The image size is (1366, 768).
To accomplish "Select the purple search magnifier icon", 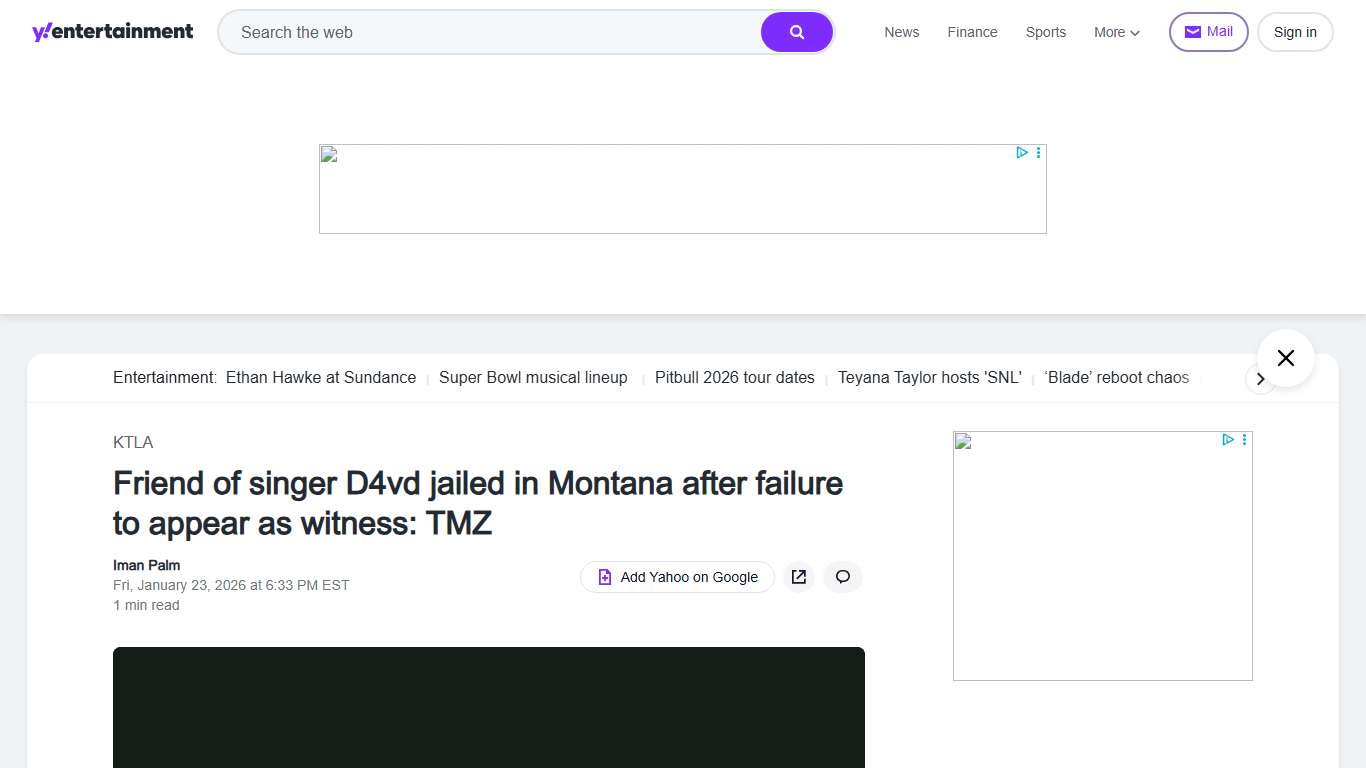I will (x=796, y=31).
